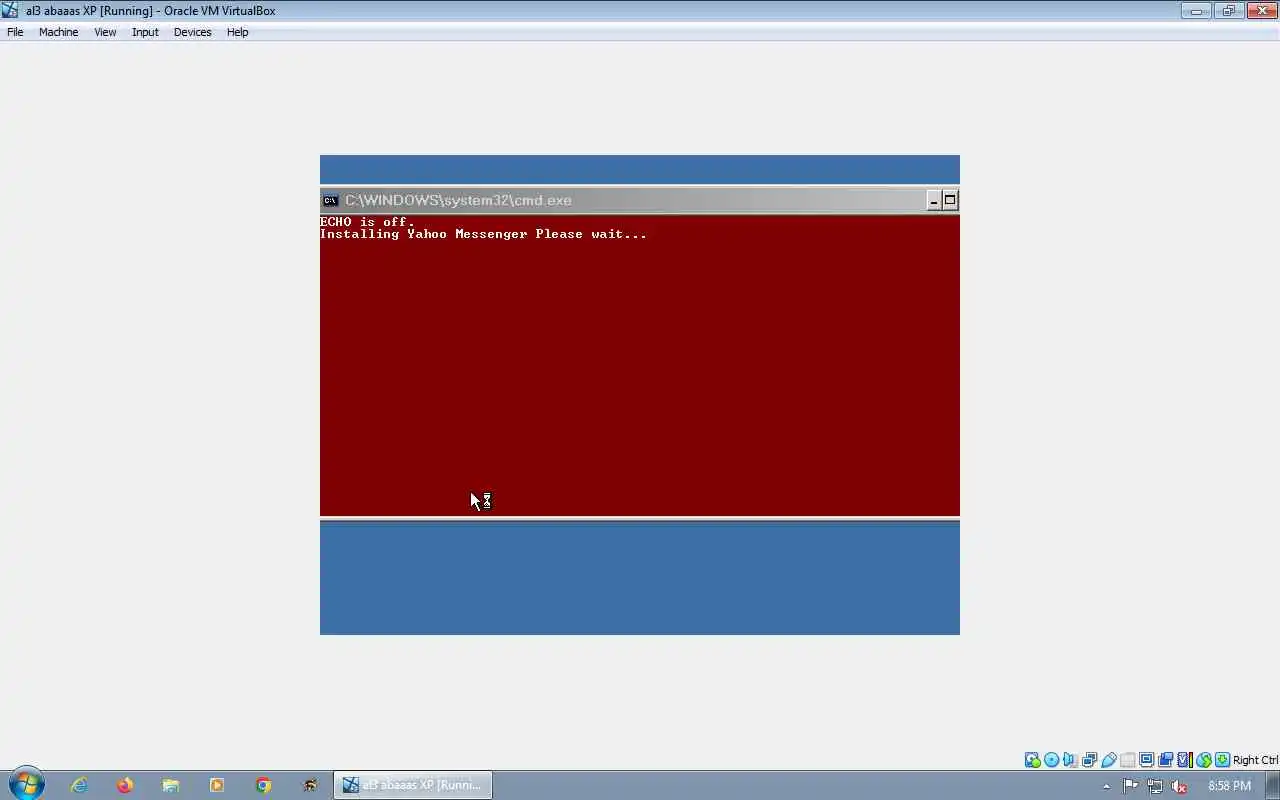Viewport: 1280px width, 800px height.
Task: Open the USB devices status icon
Action: (x=1108, y=760)
